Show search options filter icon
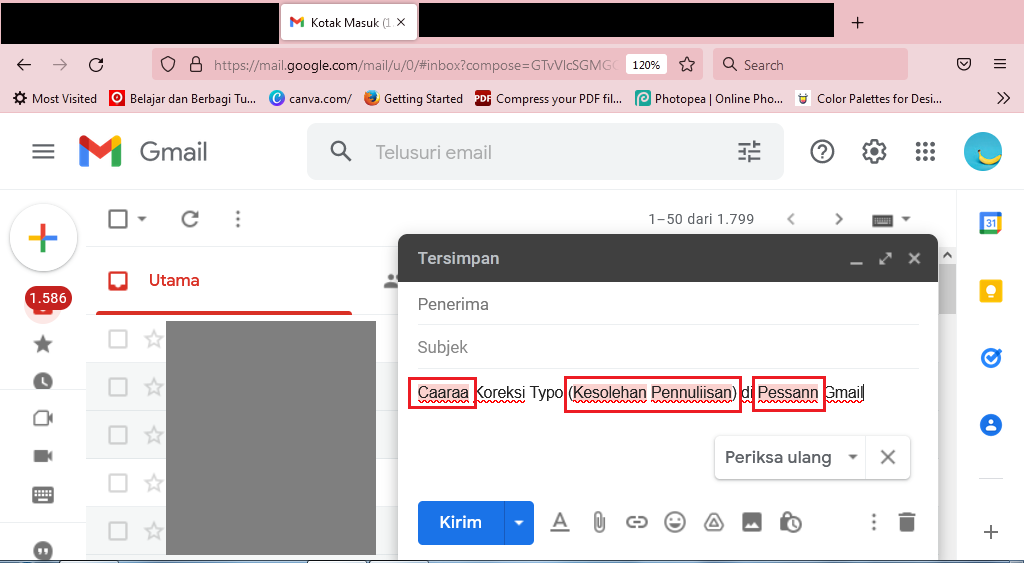 (749, 152)
